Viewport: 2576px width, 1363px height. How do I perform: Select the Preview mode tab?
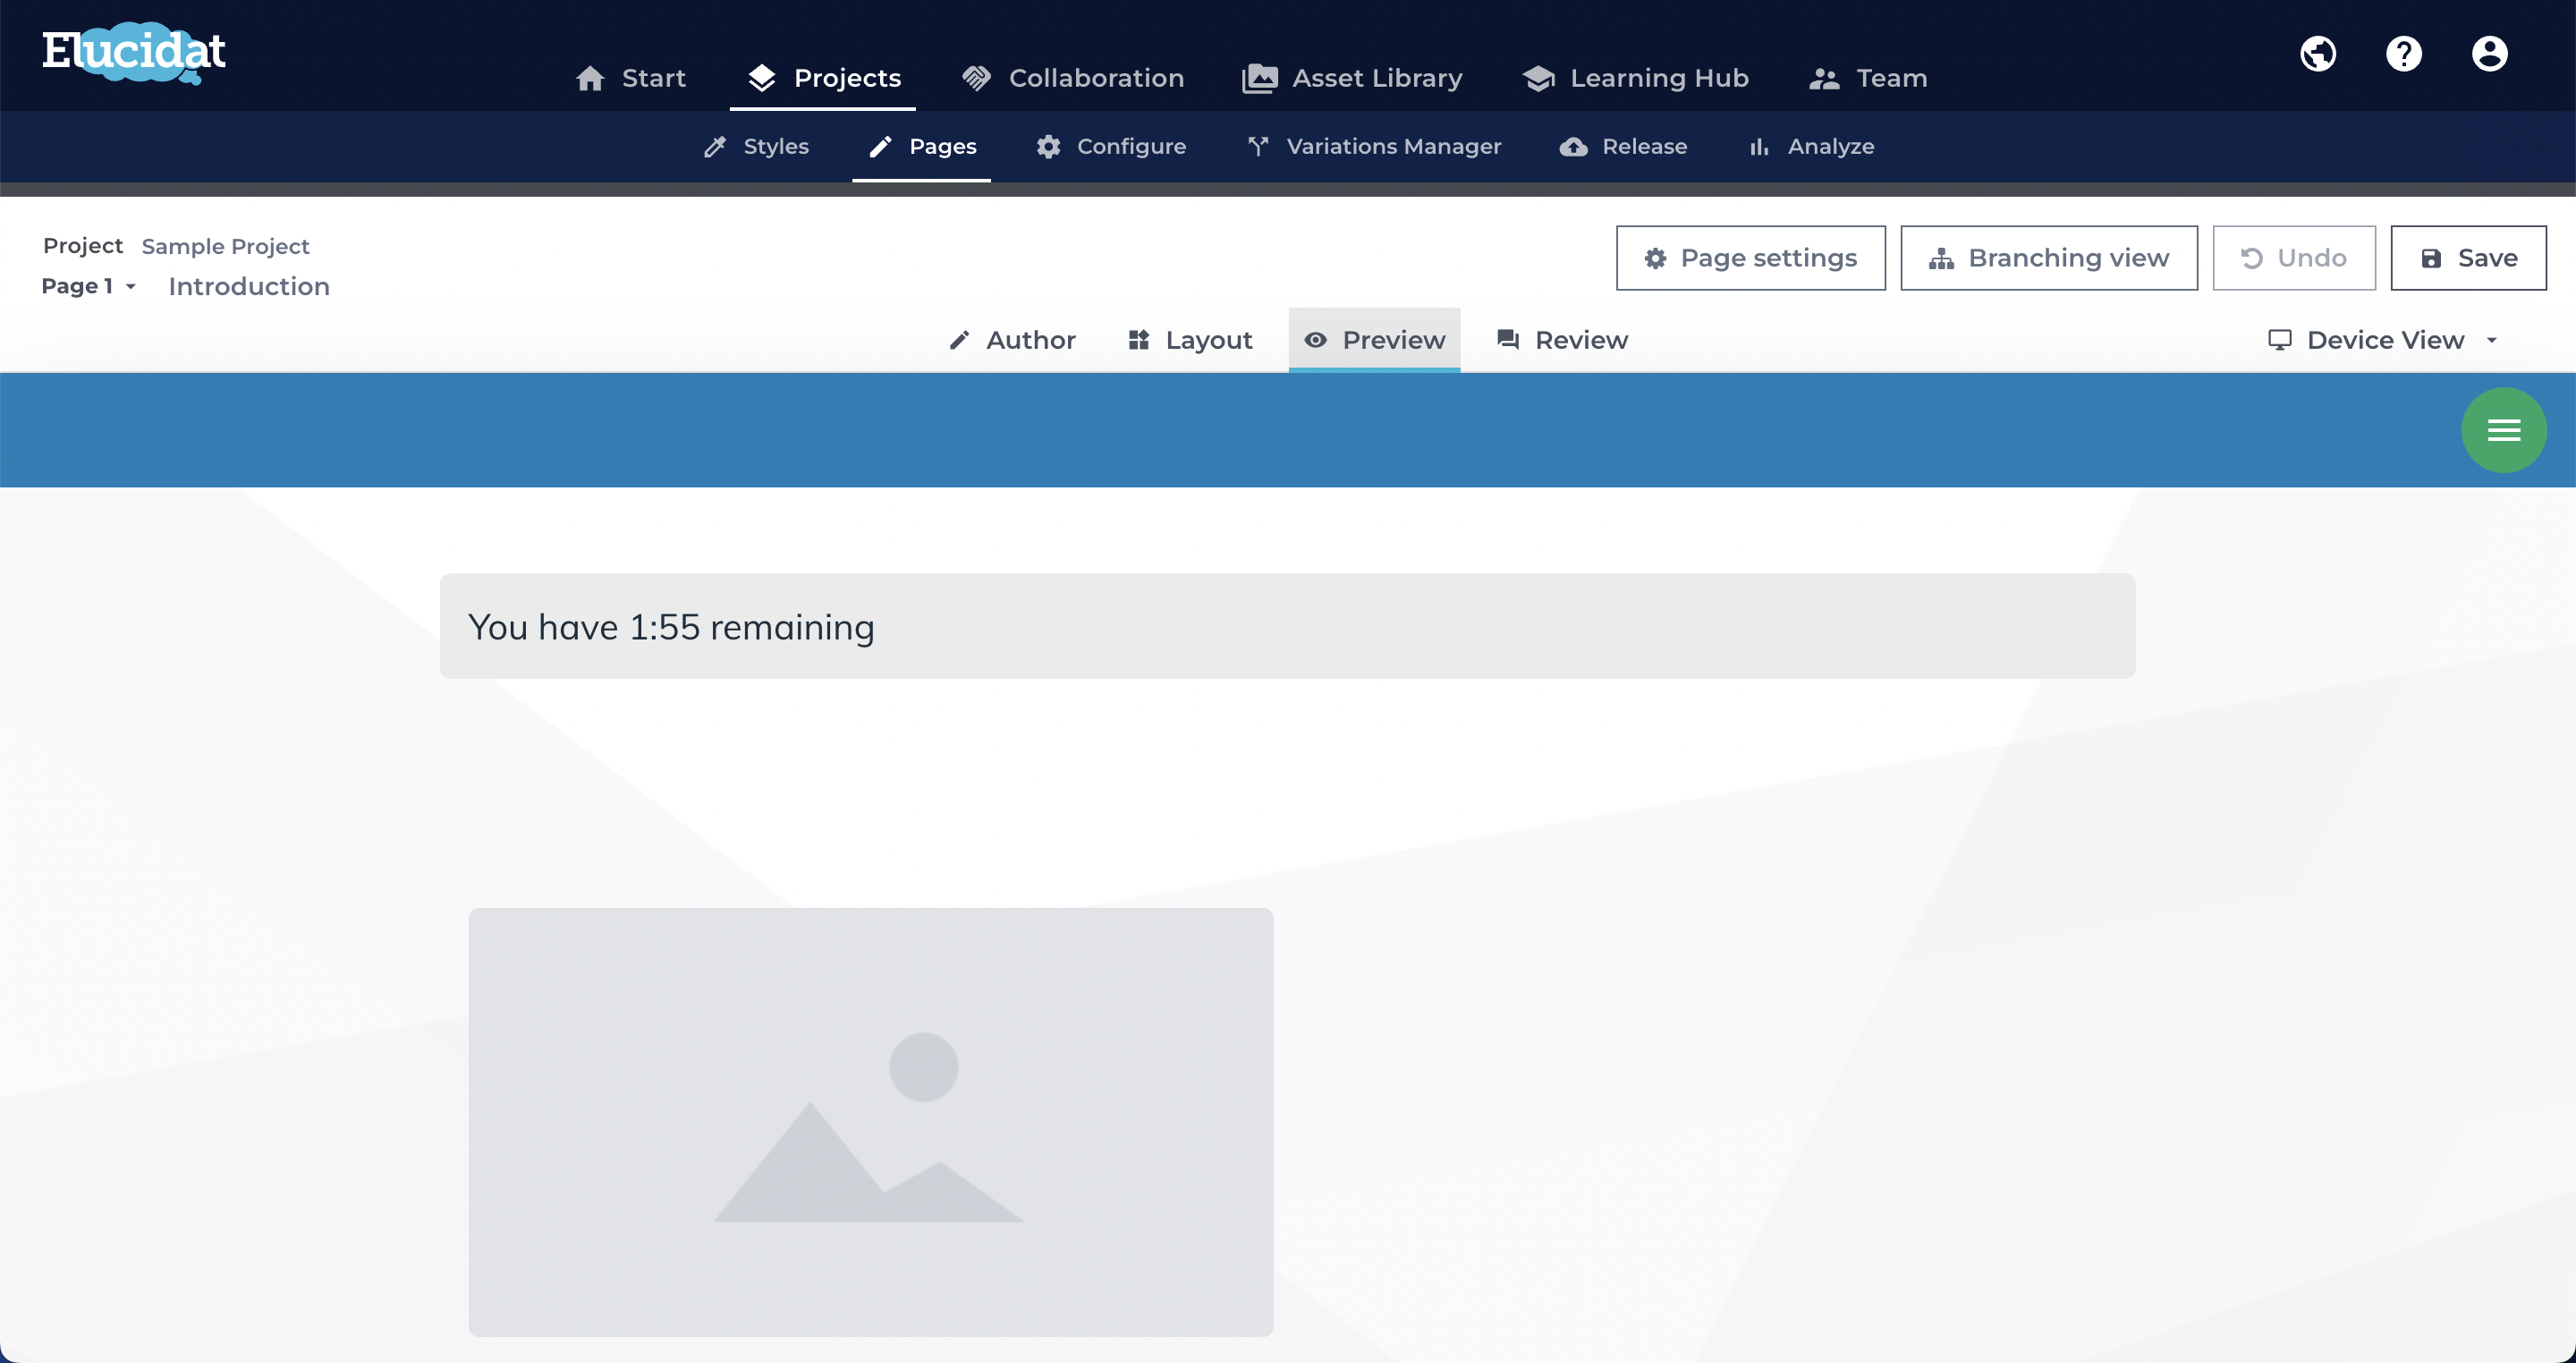pos(1374,340)
